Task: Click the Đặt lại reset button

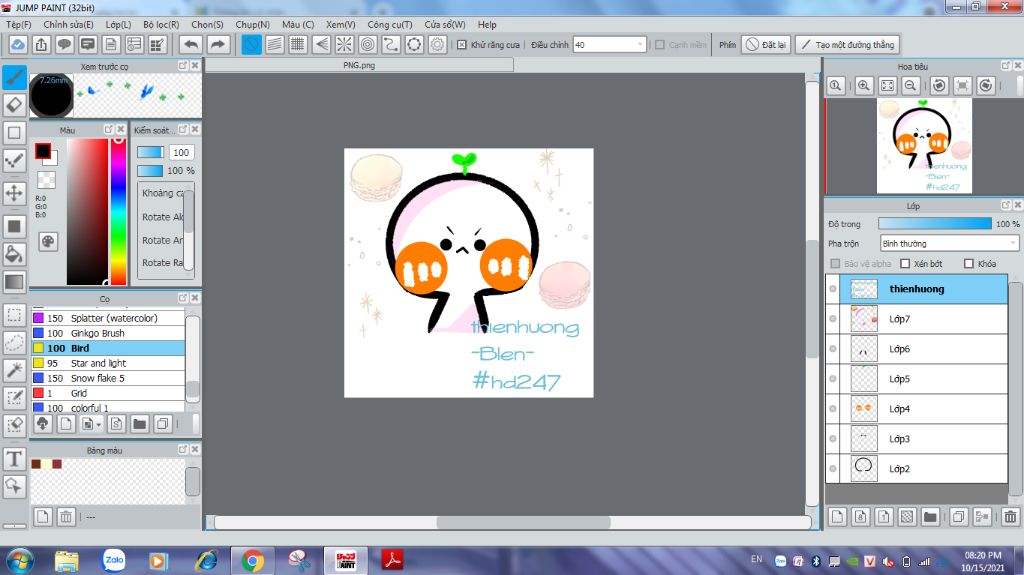Action: 765,45
